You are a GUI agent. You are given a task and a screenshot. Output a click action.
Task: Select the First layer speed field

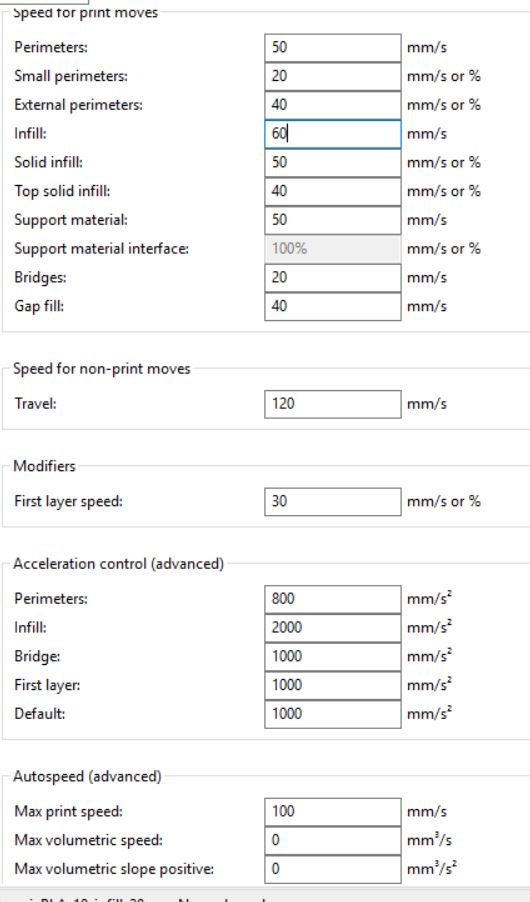pyautogui.click(x=333, y=502)
